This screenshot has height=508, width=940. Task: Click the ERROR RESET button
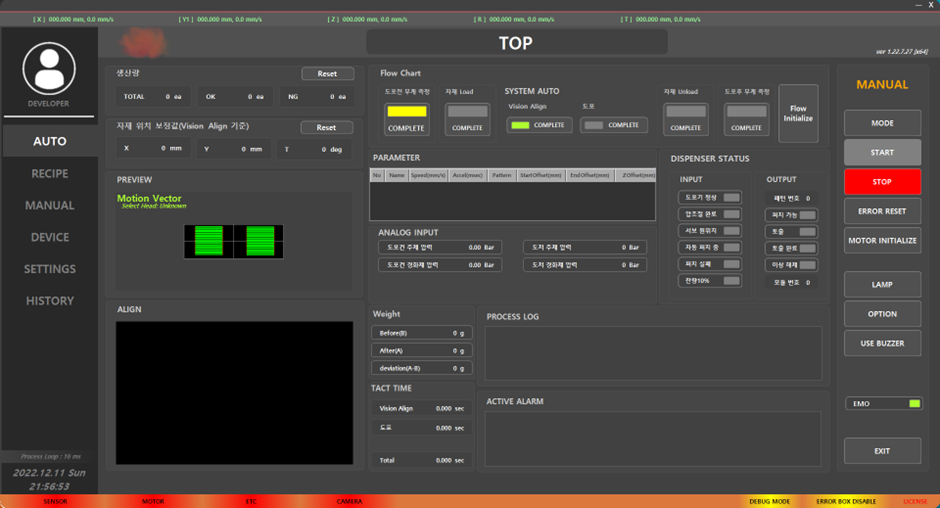point(881,211)
